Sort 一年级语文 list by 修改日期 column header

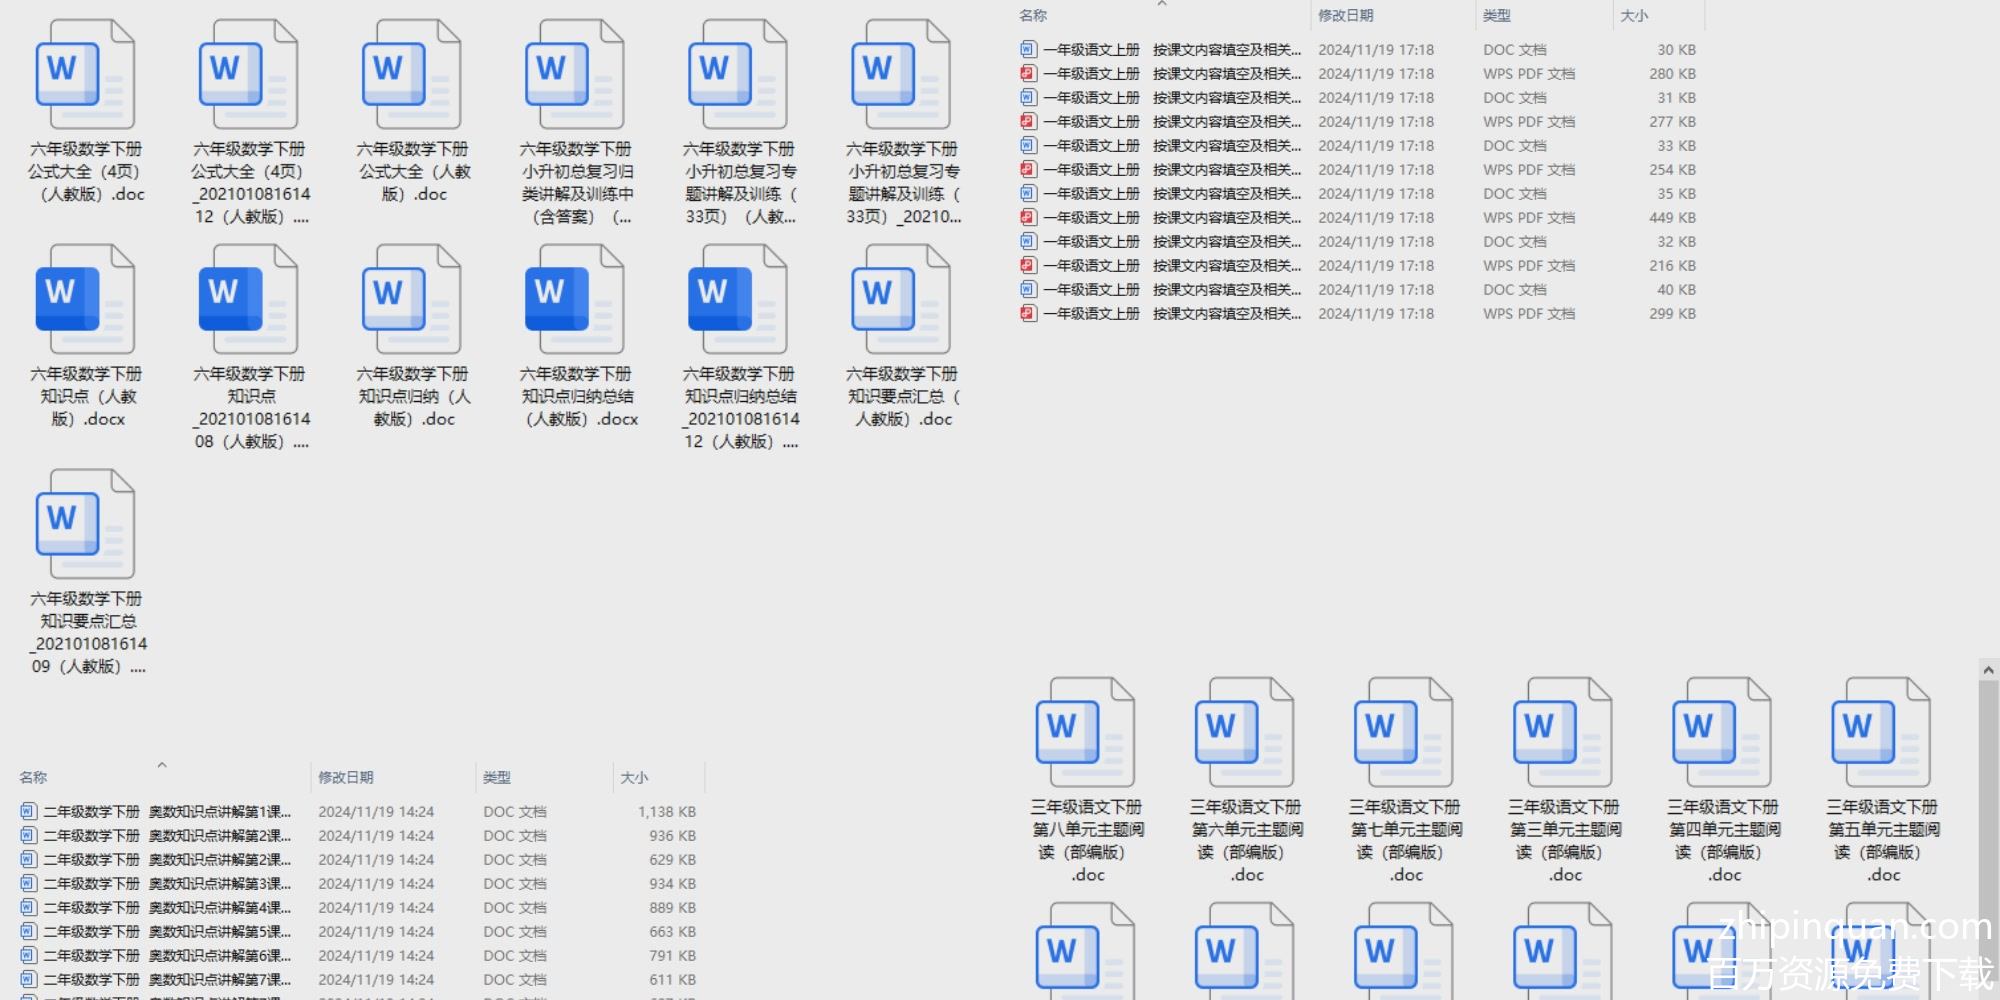pos(1345,16)
